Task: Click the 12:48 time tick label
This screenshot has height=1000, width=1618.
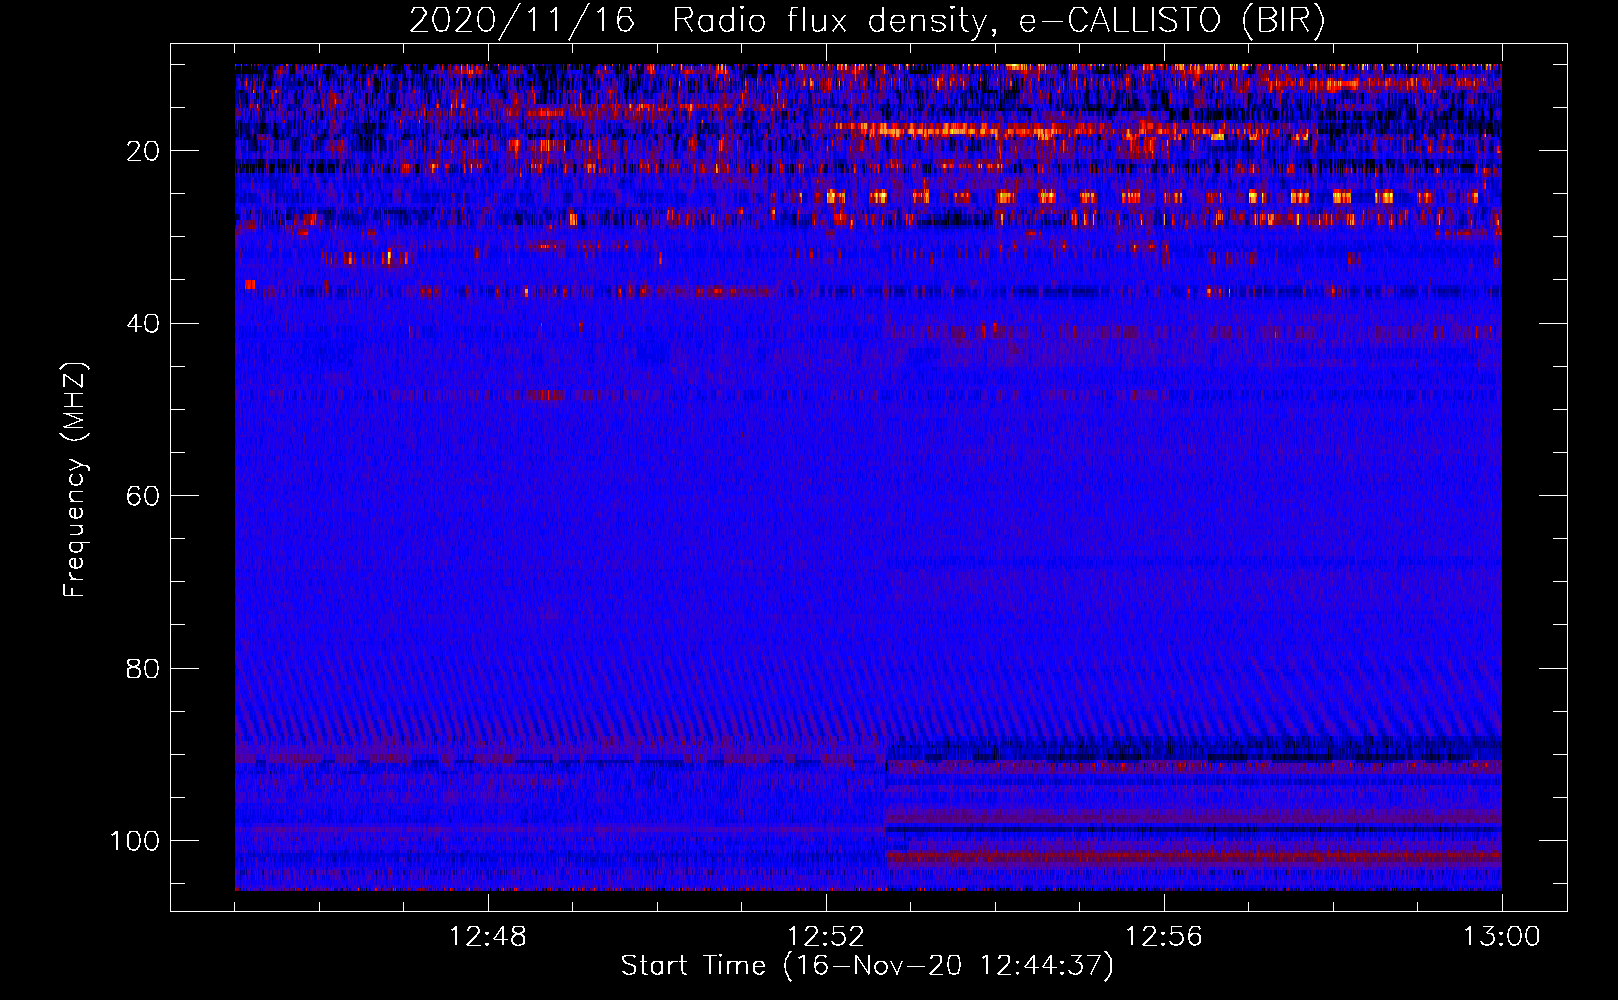Action: (488, 937)
